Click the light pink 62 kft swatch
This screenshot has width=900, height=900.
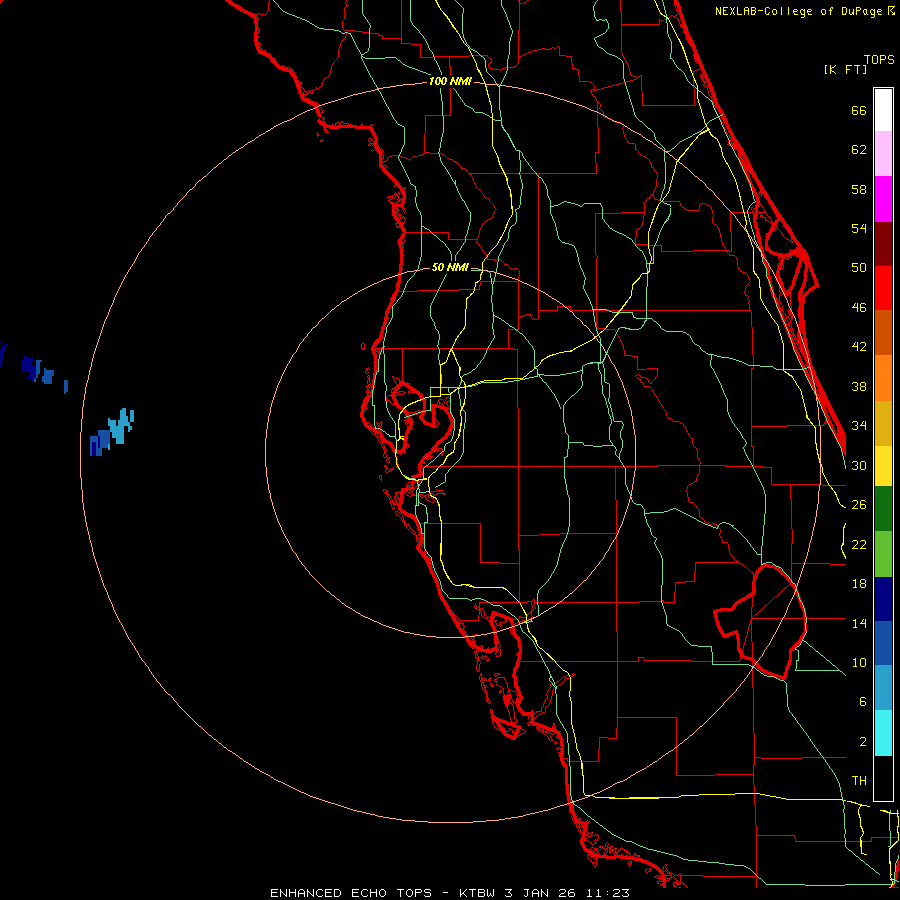click(883, 154)
